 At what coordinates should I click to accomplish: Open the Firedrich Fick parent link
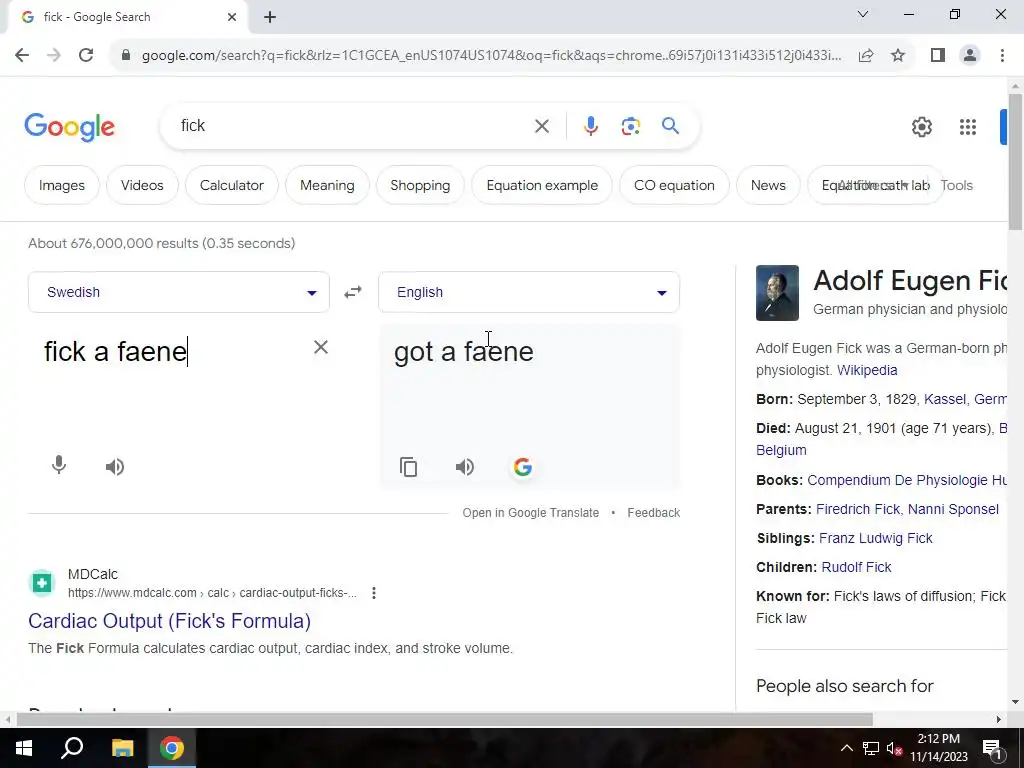tap(857, 509)
